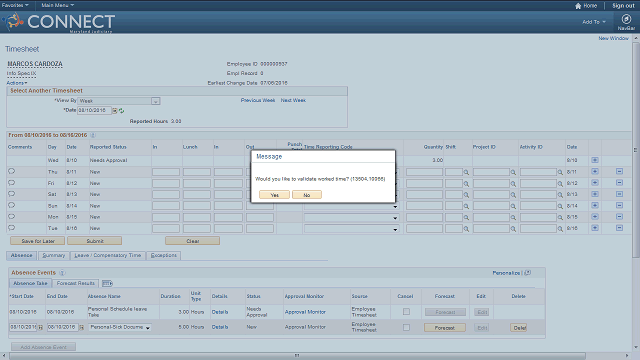
Task: Go to Previous Week link
Action: pos(258,100)
